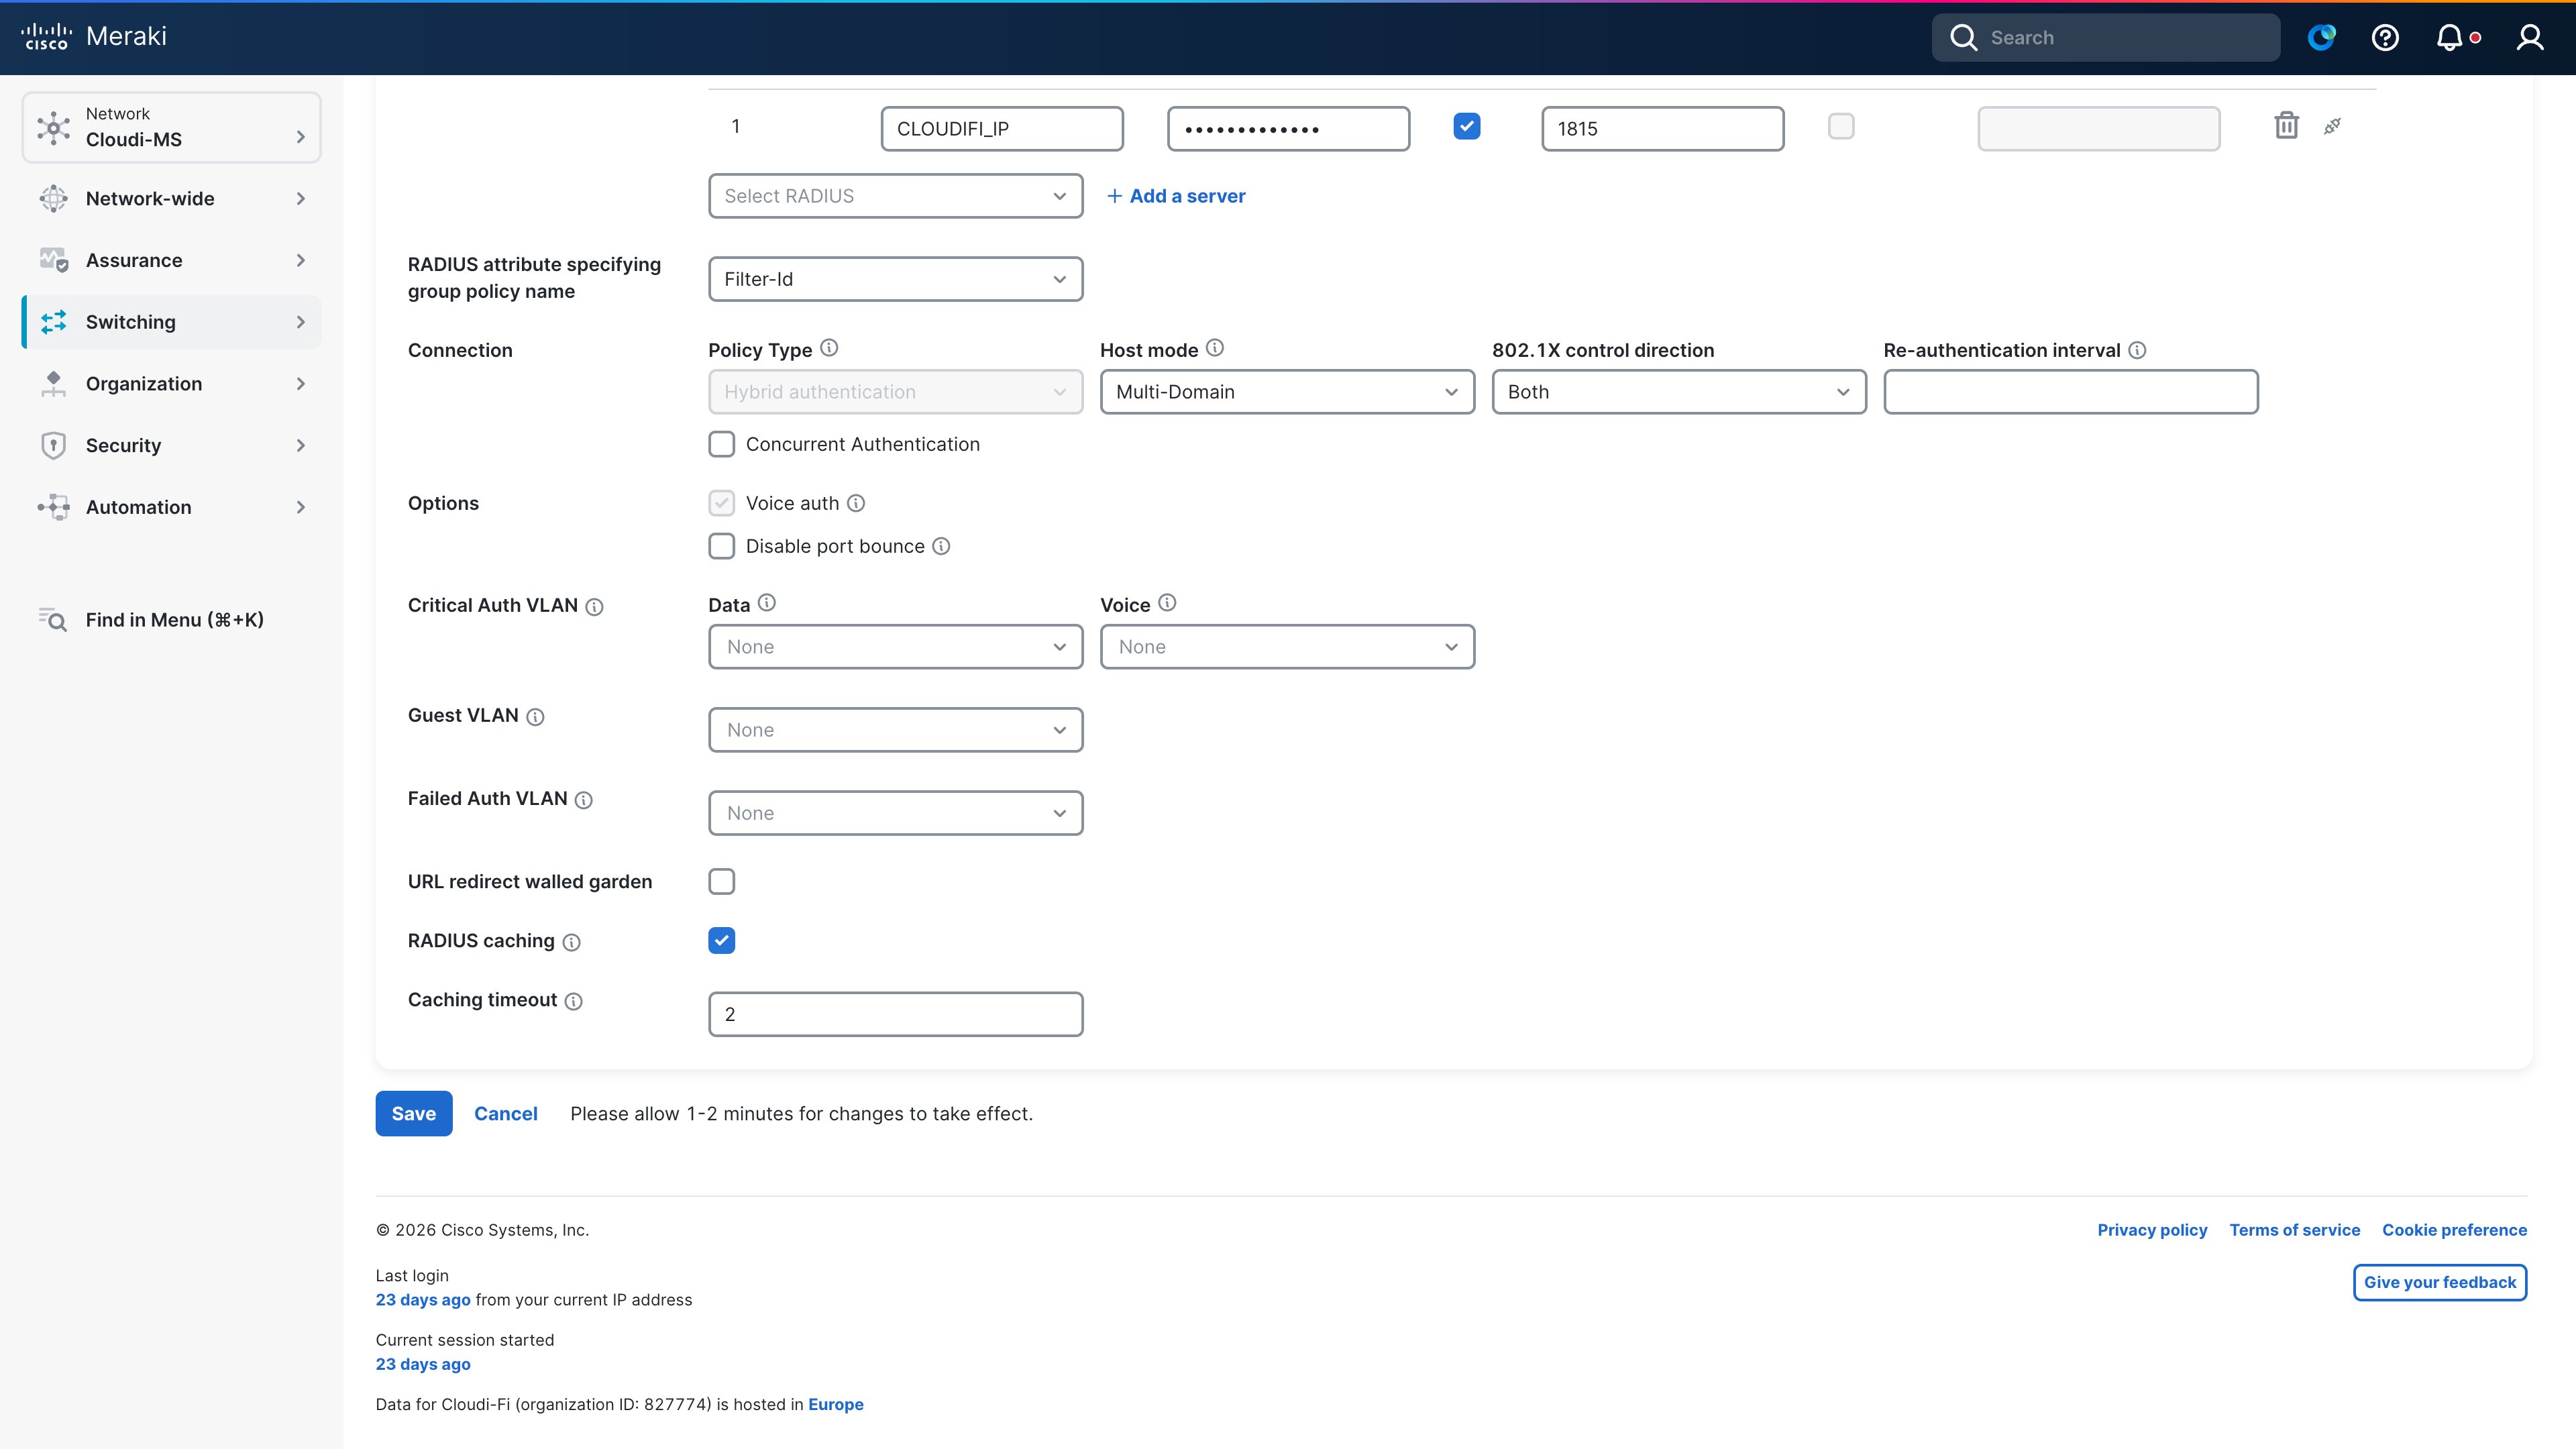
Task: Click the Network-wide globe icon
Action: 53,198
